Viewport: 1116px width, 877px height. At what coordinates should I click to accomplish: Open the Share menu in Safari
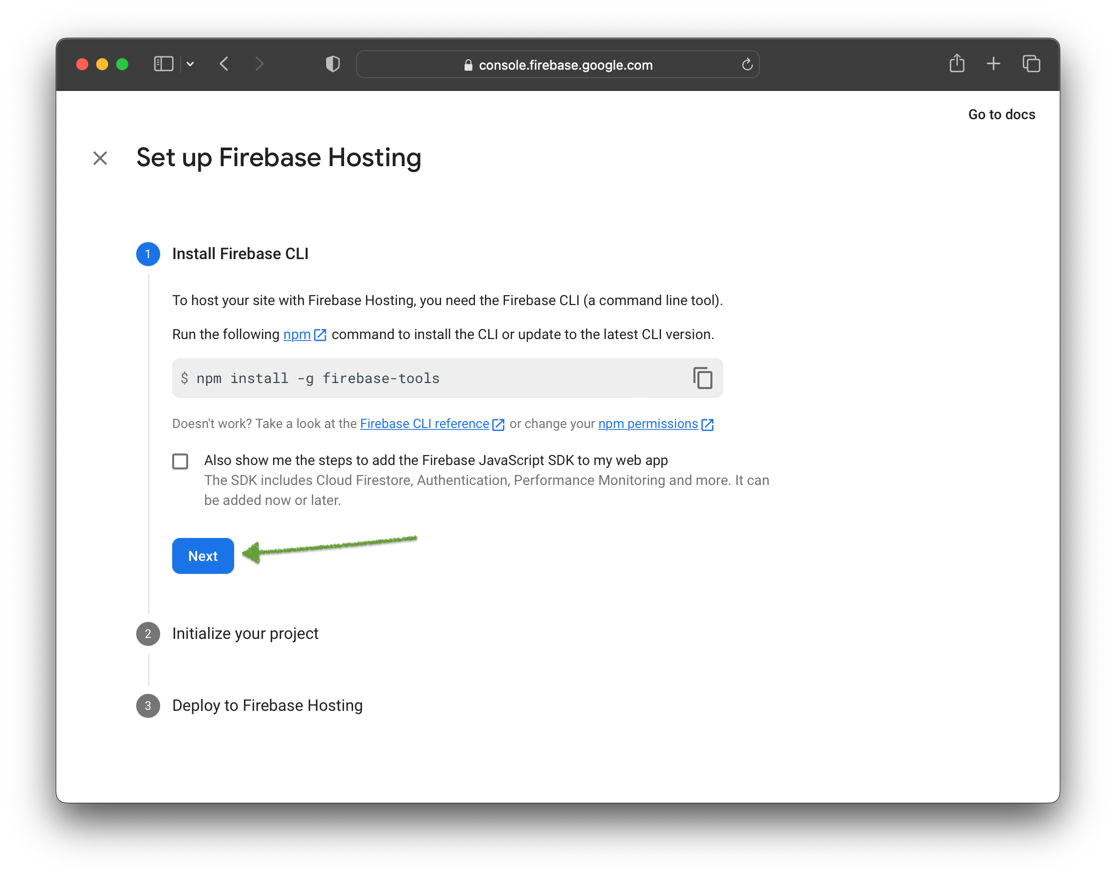coord(957,63)
